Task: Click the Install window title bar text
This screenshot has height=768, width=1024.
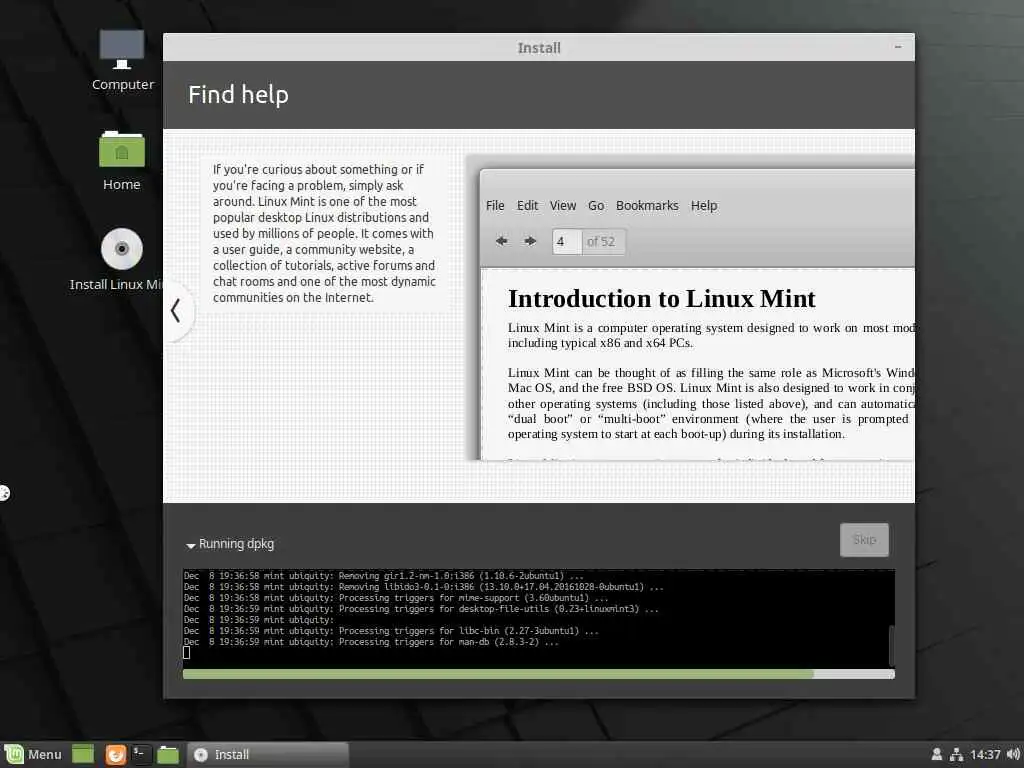Action: [539, 48]
